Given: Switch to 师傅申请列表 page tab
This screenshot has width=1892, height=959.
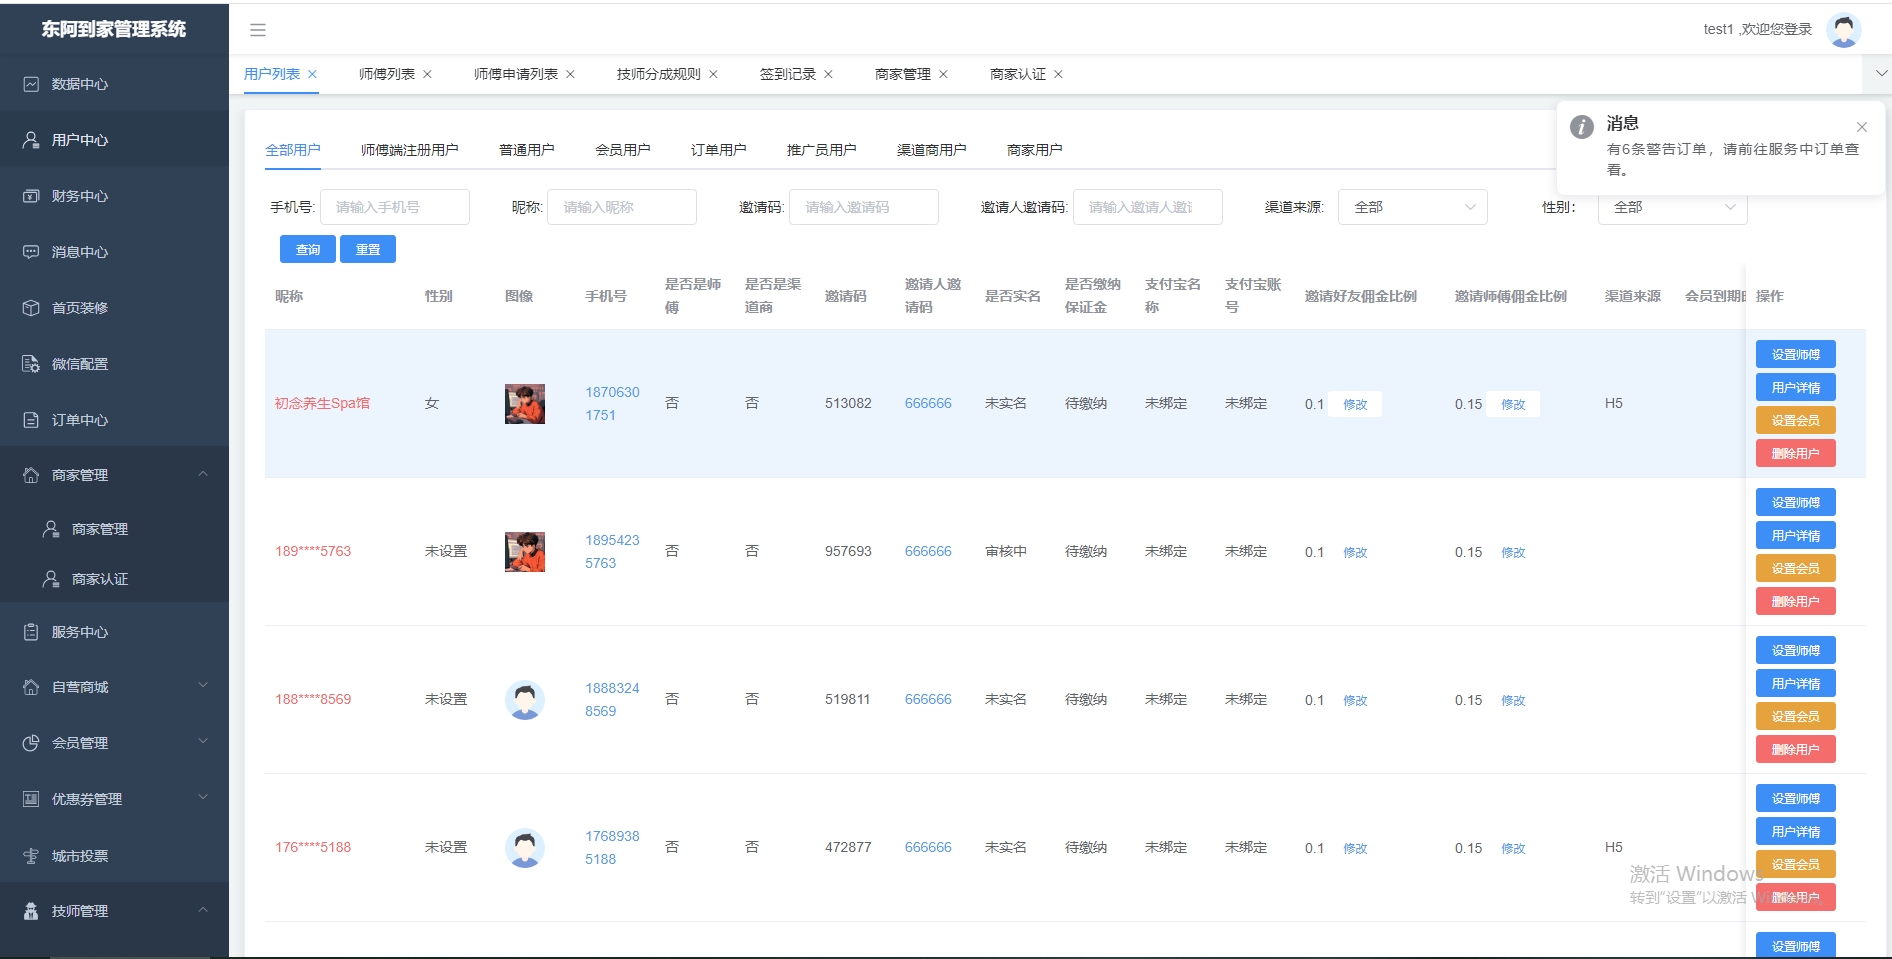Looking at the screenshot, I should (516, 74).
